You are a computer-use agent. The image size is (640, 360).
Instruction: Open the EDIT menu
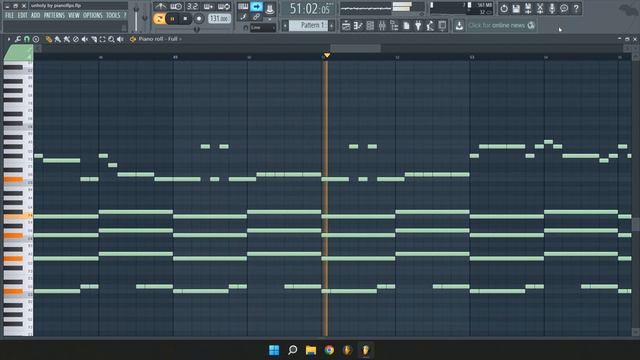(x=22, y=16)
